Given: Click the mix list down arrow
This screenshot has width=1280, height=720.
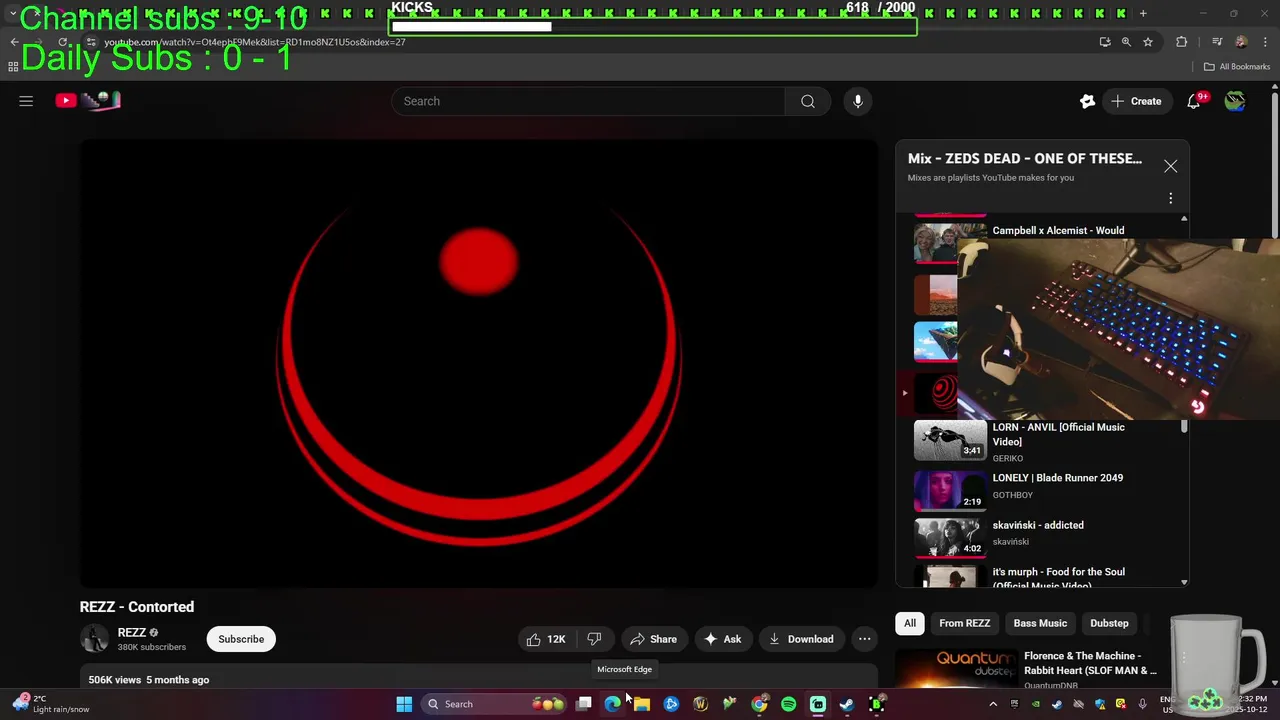Looking at the screenshot, I should pos(1184,582).
